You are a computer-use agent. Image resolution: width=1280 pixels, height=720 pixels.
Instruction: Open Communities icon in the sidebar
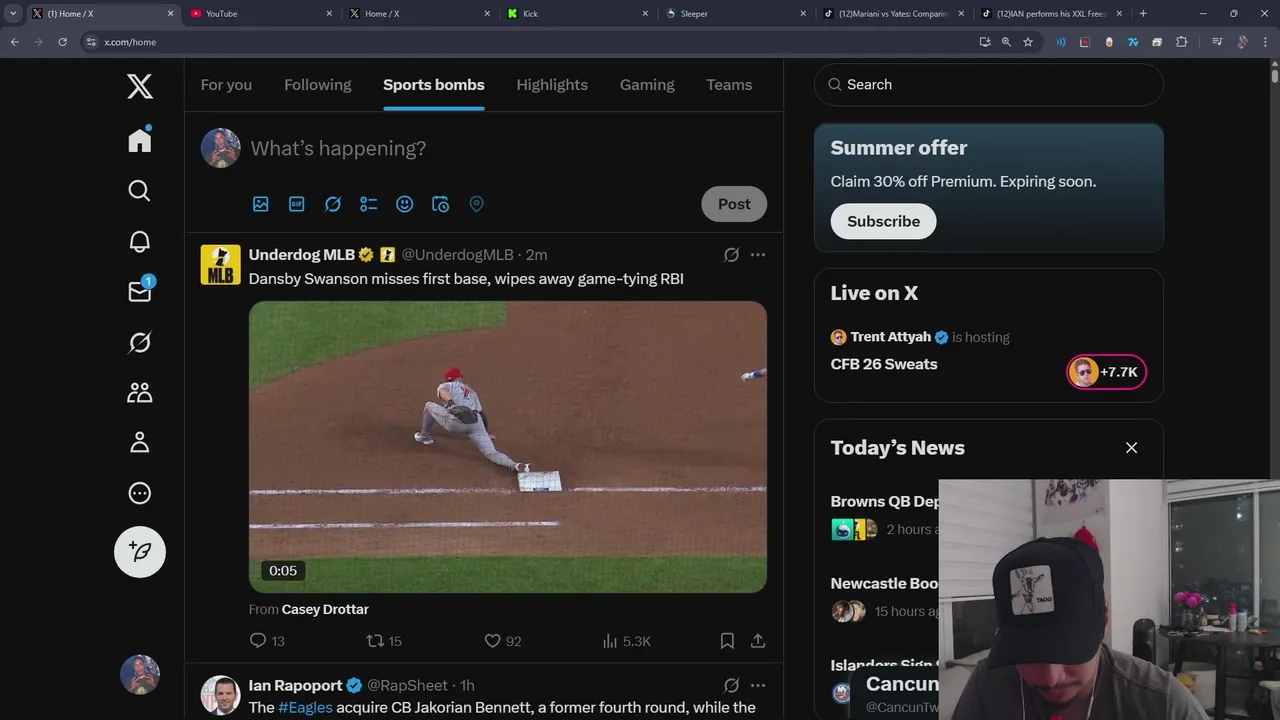tap(140, 392)
